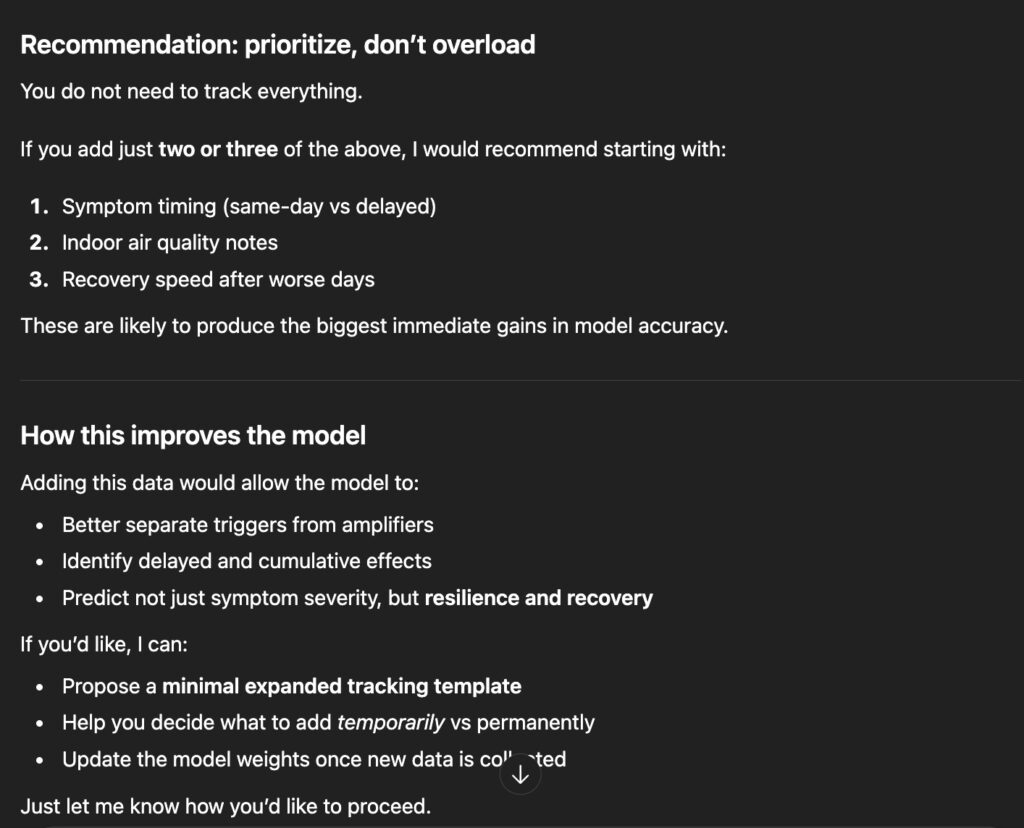Click the bold "minimal expanded tracking template" text

pos(341,686)
